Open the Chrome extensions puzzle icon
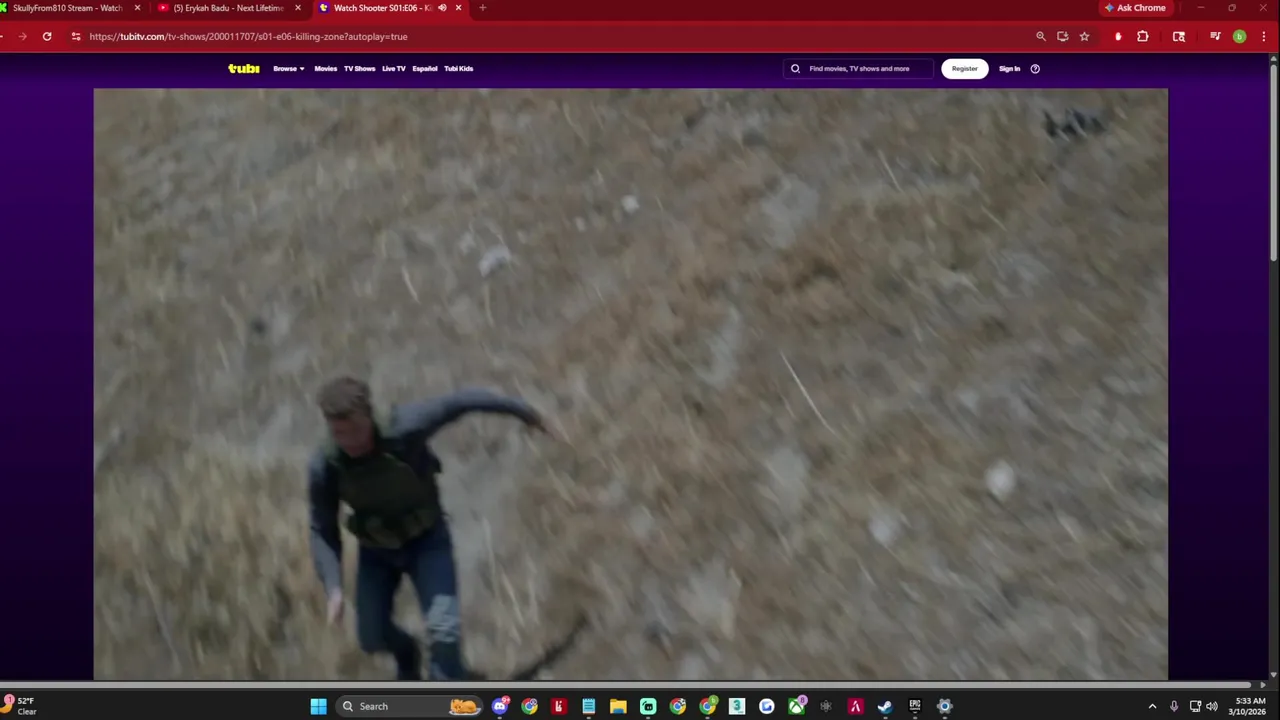The width and height of the screenshot is (1280, 720). (1143, 36)
